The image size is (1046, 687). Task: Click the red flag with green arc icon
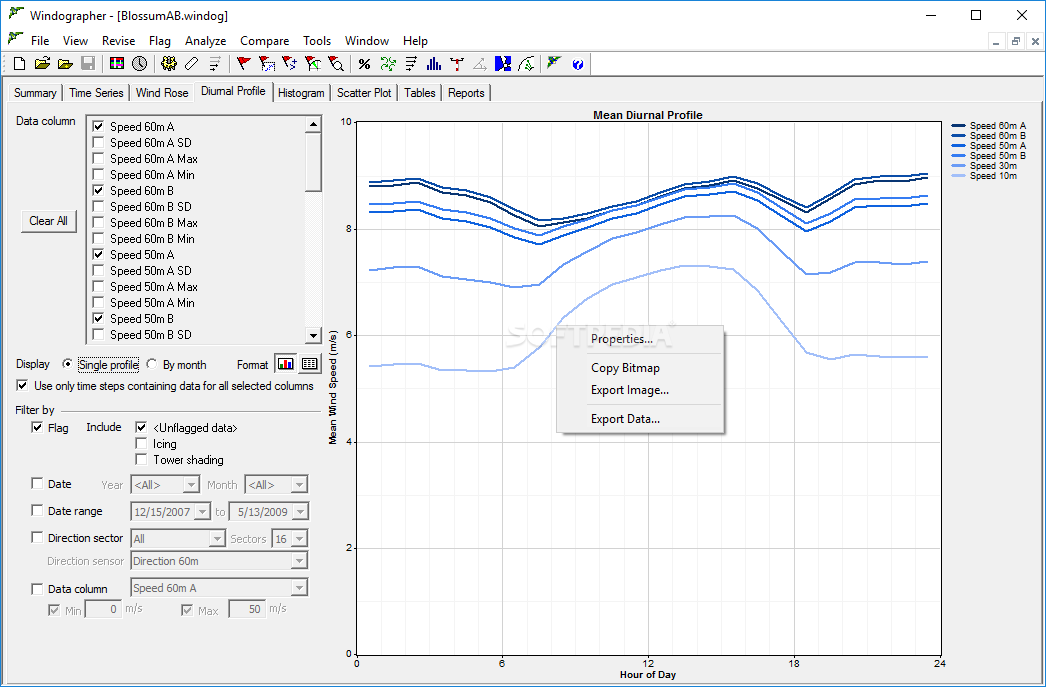coord(313,64)
